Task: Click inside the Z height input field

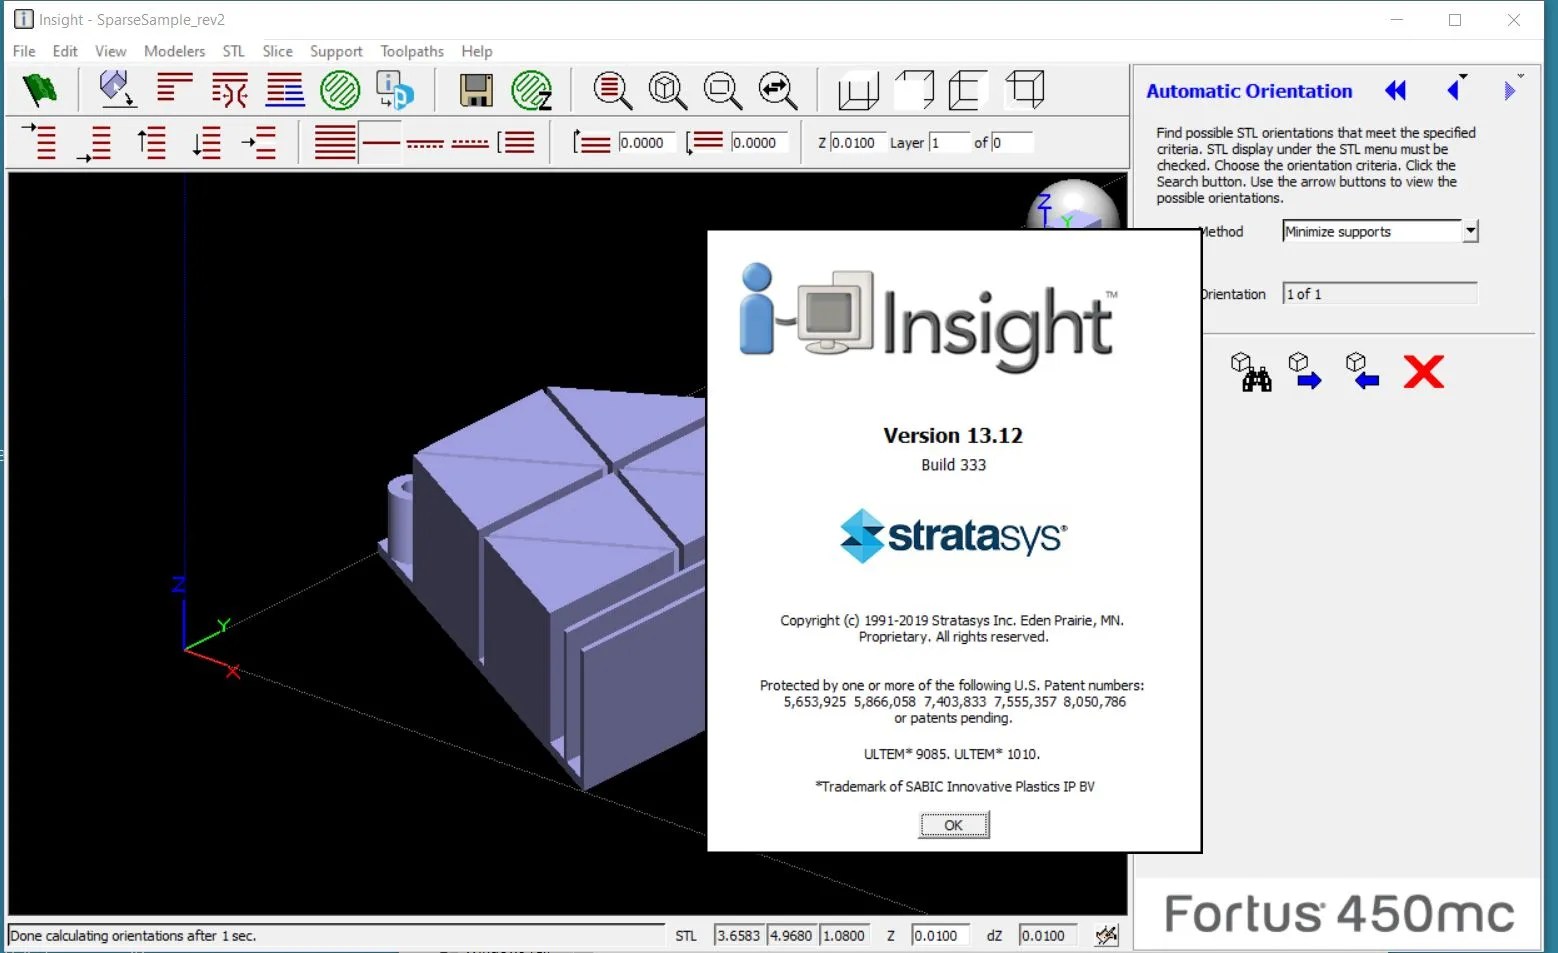Action: click(x=855, y=142)
